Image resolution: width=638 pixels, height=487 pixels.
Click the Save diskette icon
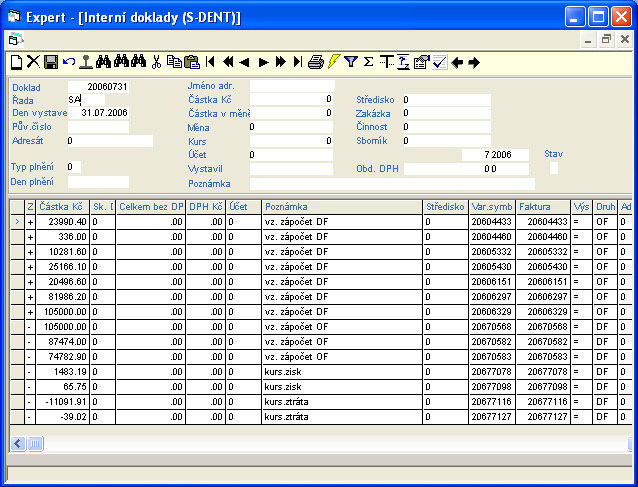click(x=50, y=62)
